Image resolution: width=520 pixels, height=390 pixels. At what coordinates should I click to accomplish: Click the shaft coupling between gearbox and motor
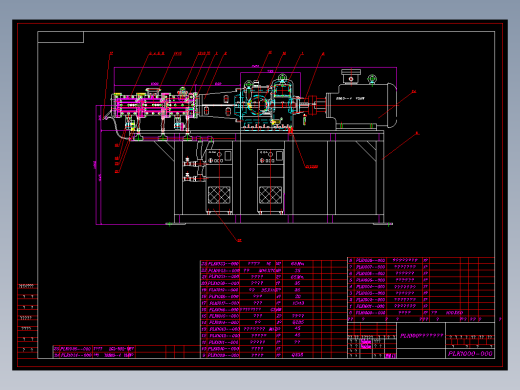(313, 105)
